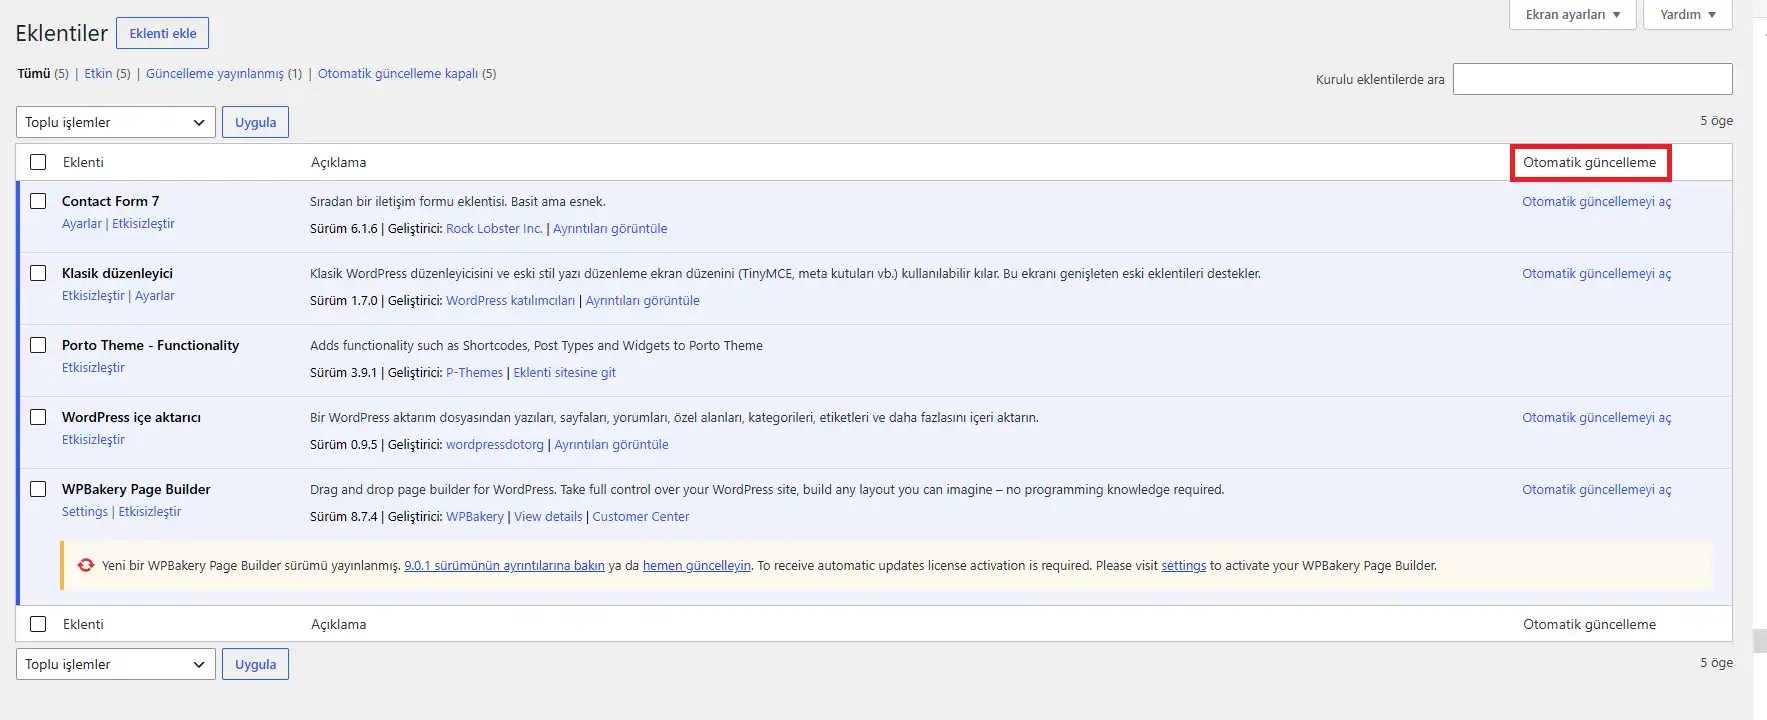Open Settings for WPBakery Page Builder
The width and height of the screenshot is (1767, 720).
tap(85, 511)
